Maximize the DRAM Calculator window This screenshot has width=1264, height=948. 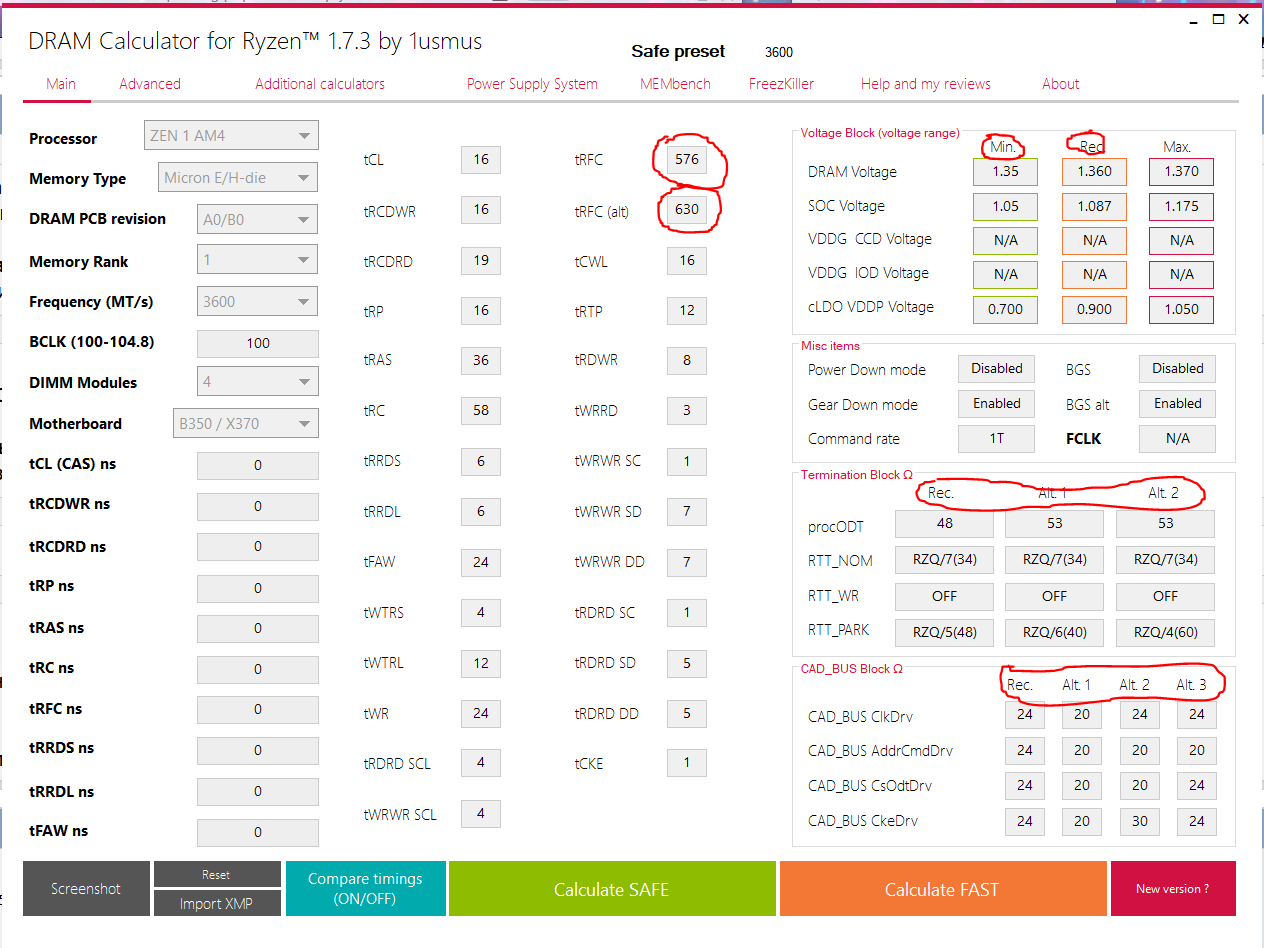coord(1218,19)
